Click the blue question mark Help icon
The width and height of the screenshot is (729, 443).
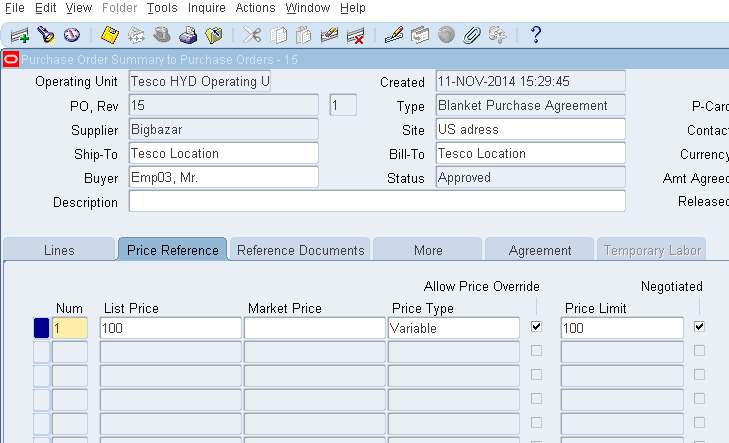click(x=536, y=35)
